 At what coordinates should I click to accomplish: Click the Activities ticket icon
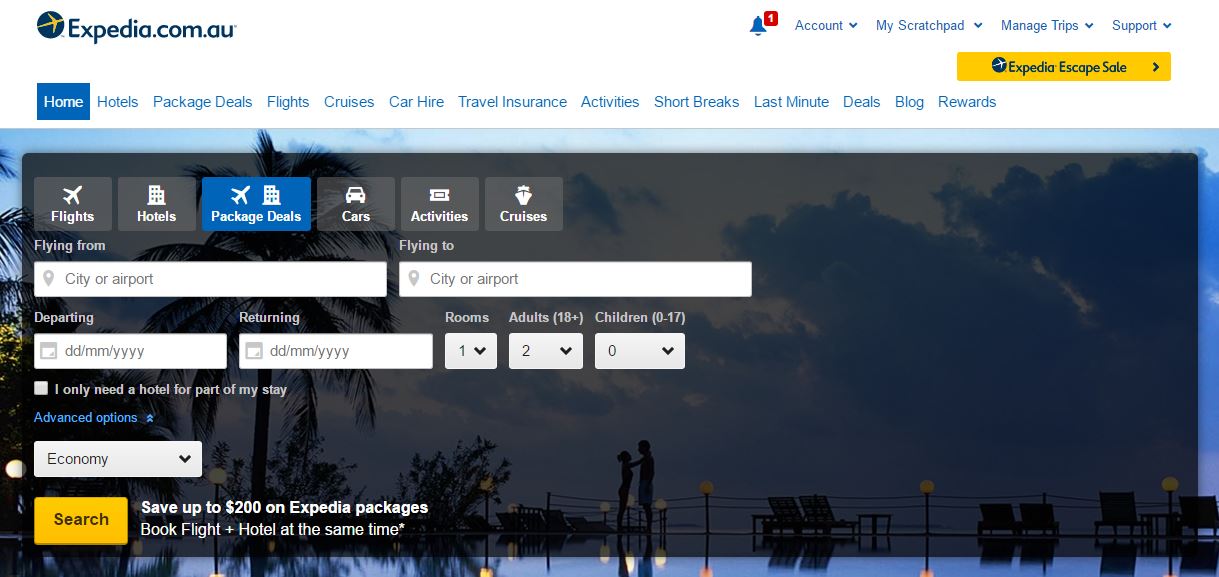pos(439,196)
